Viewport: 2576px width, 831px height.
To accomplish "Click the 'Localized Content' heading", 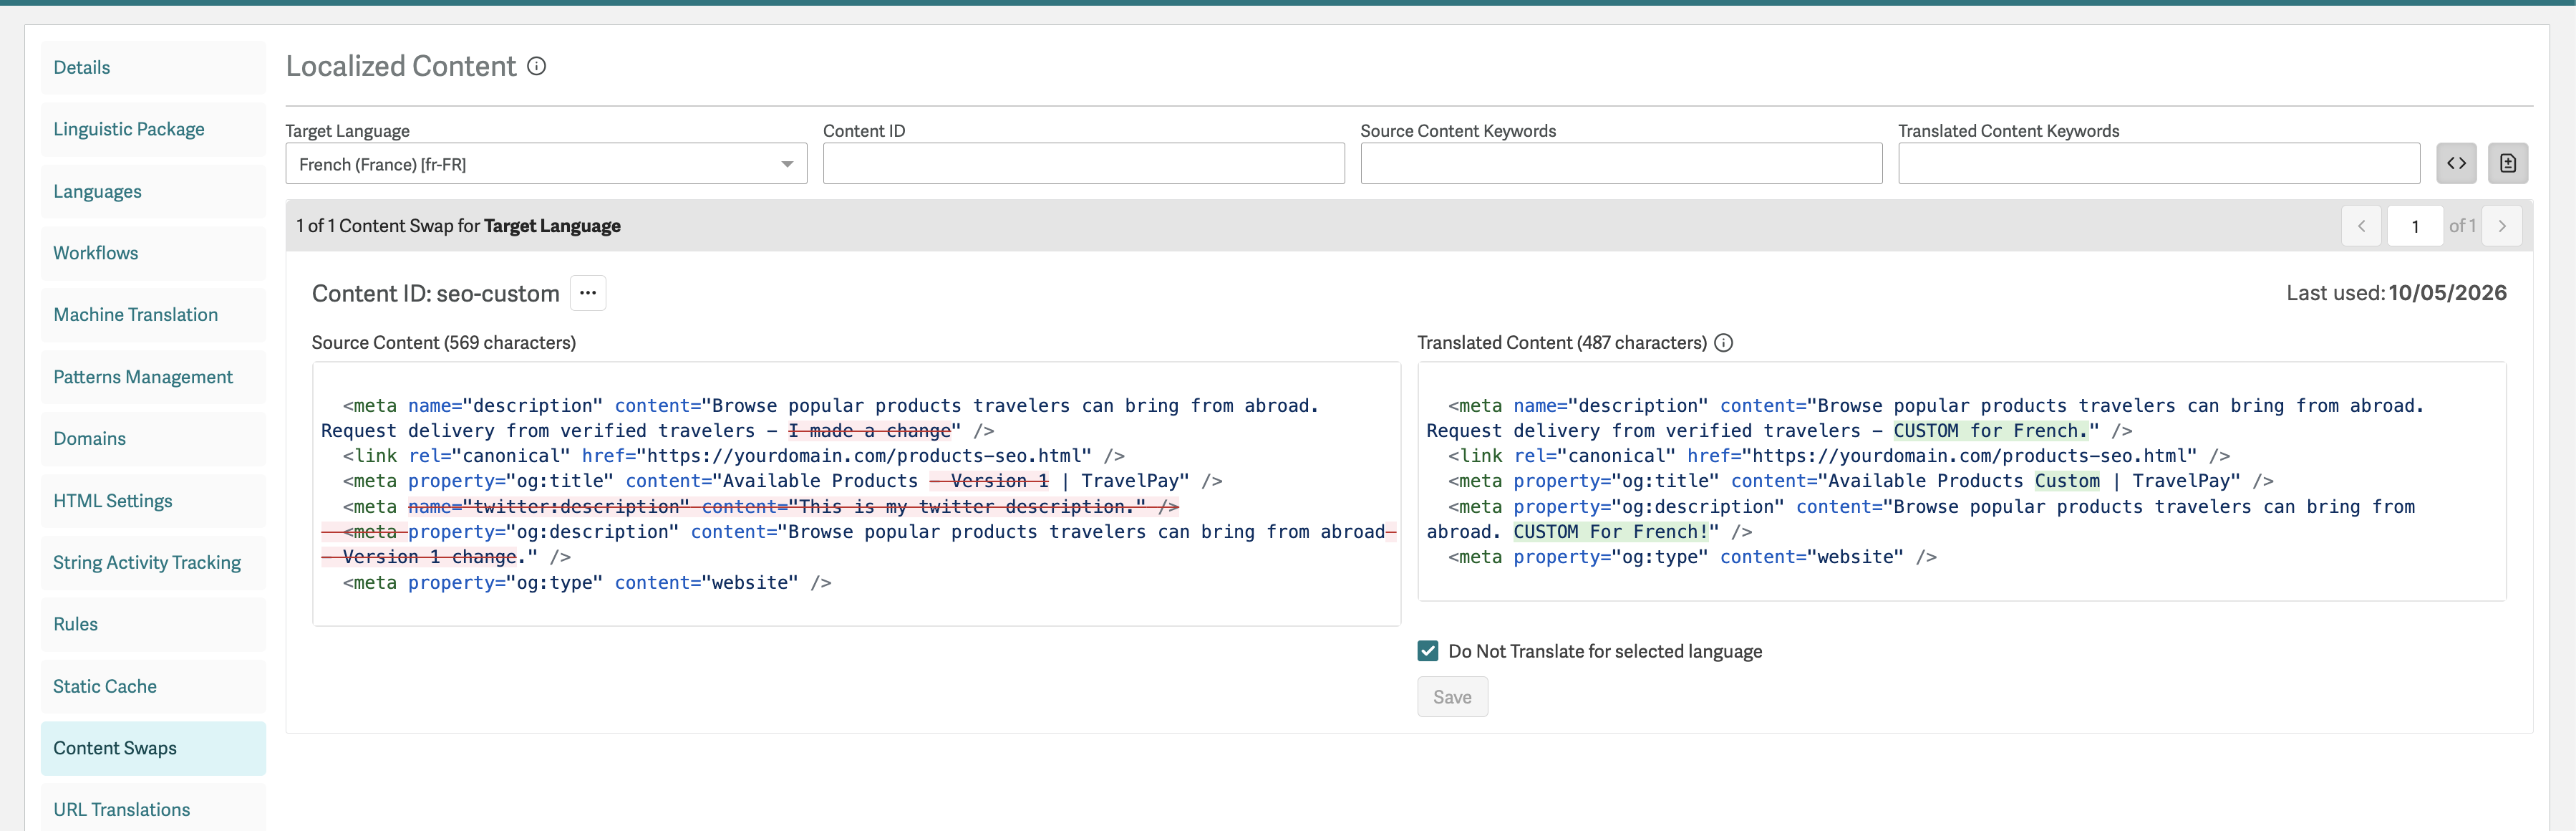I will point(401,66).
